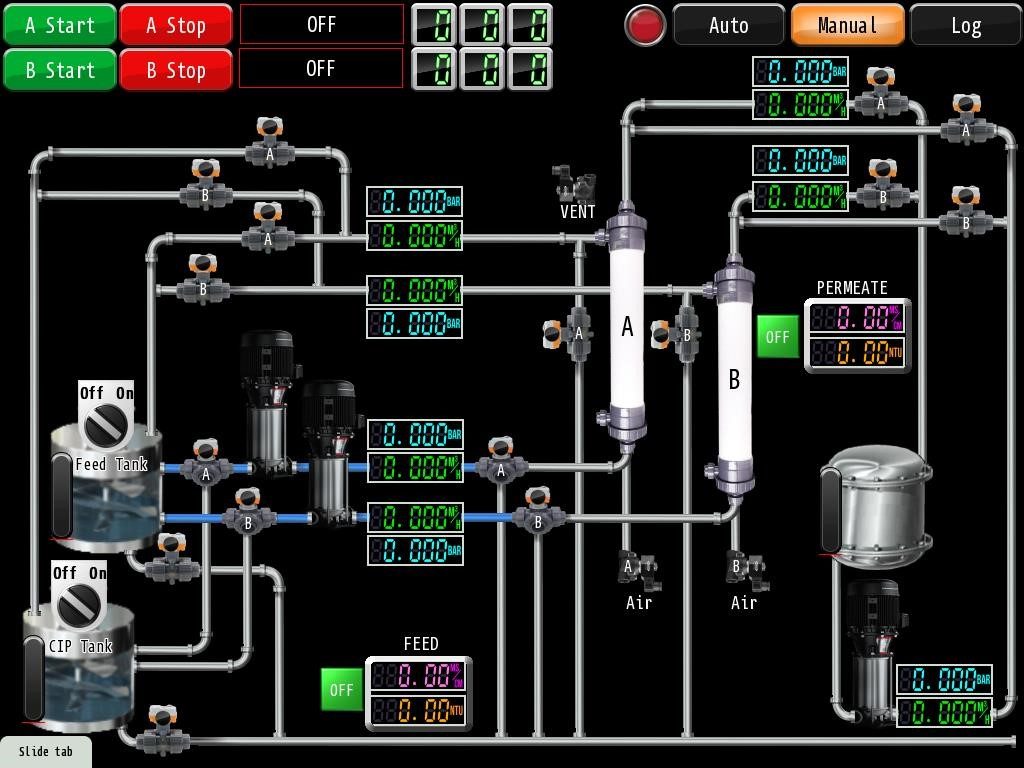
Task: Switch to Auto mode
Action: pyautogui.click(x=728, y=25)
